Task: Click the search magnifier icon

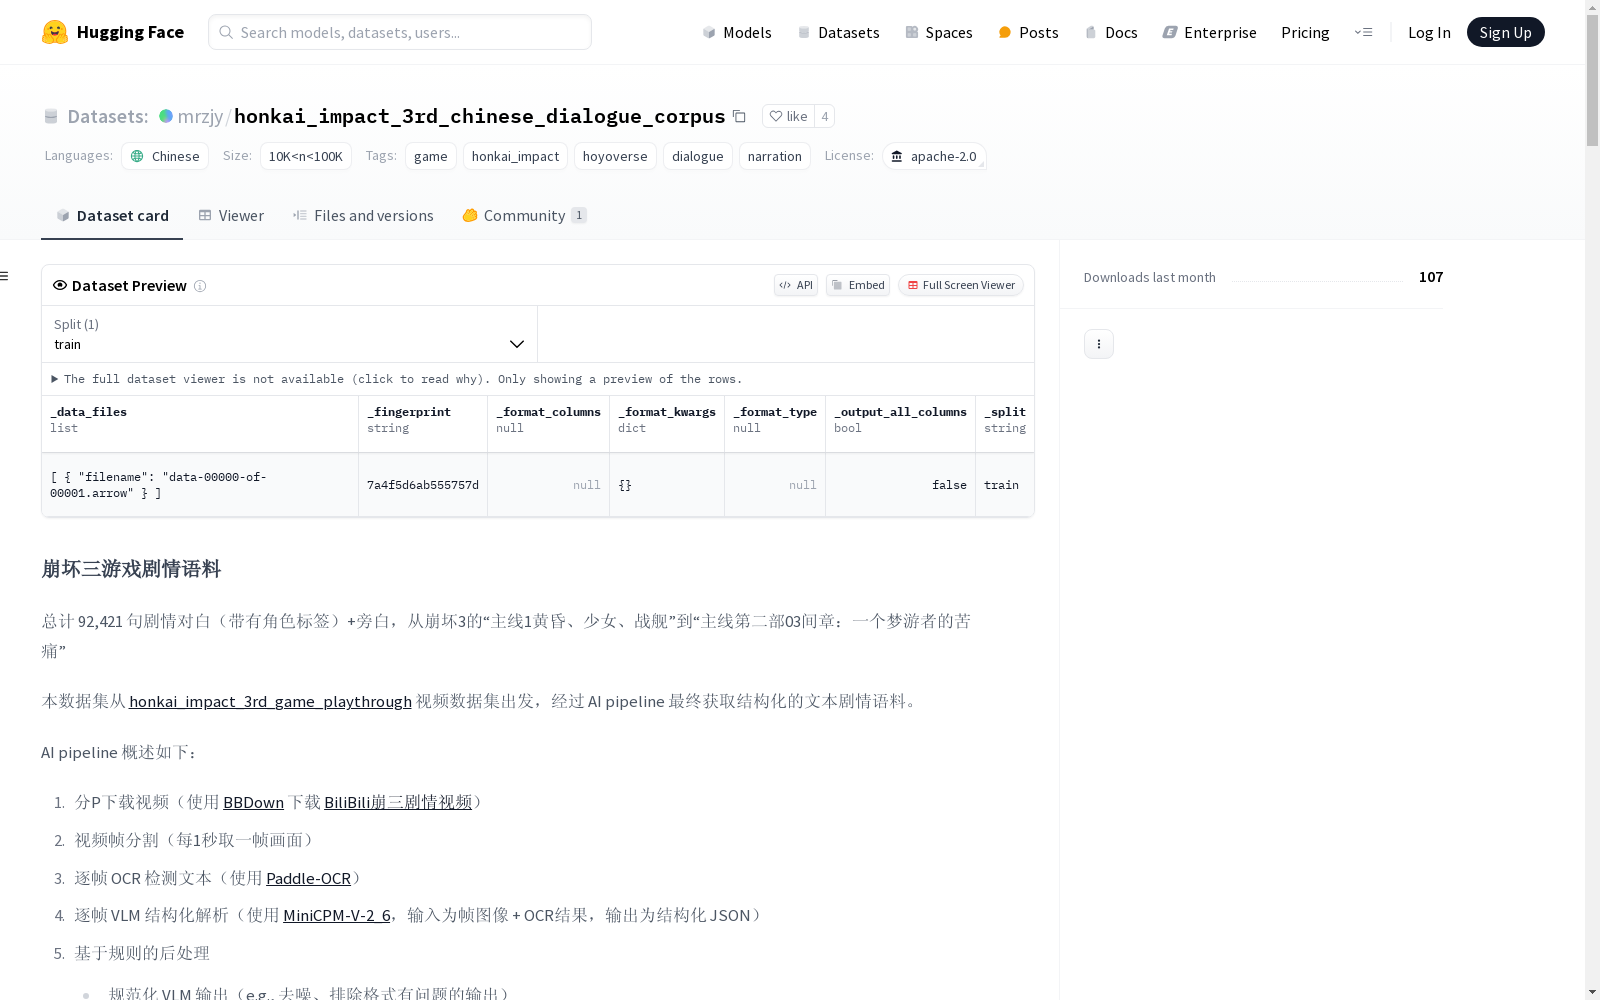Action: pos(226,32)
